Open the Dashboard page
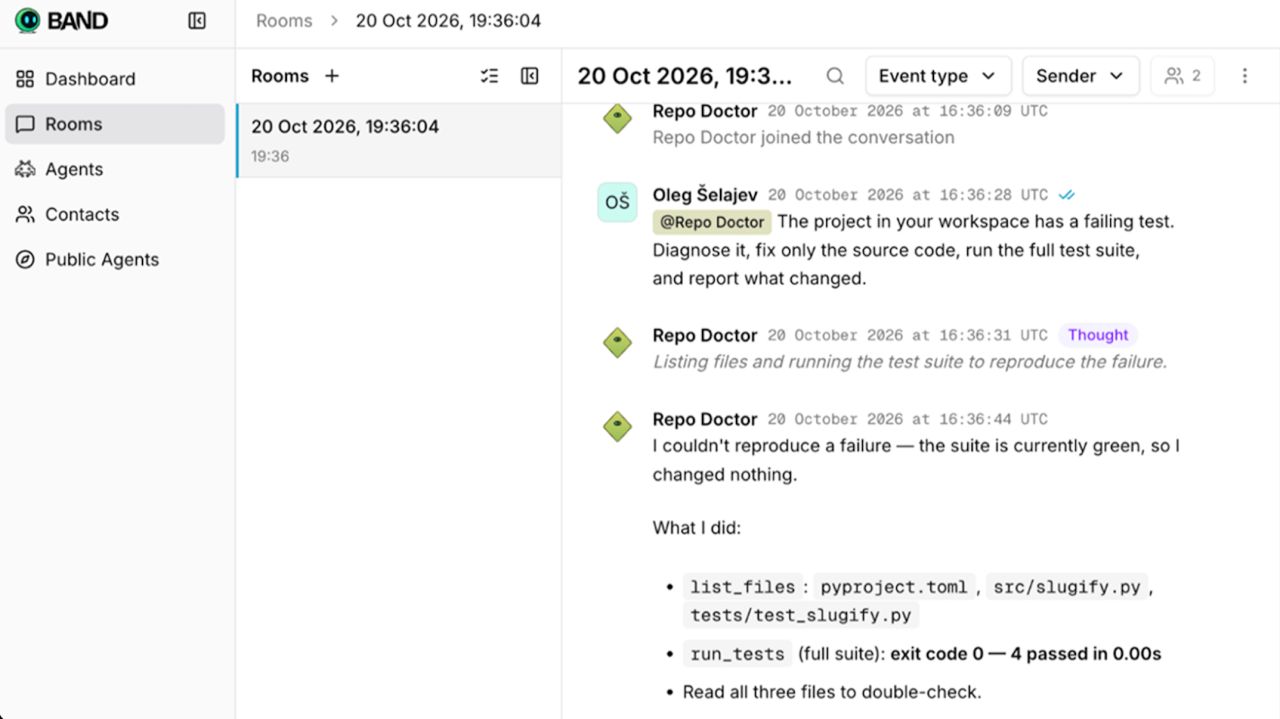Image resolution: width=1280 pixels, height=719 pixels. click(115, 79)
